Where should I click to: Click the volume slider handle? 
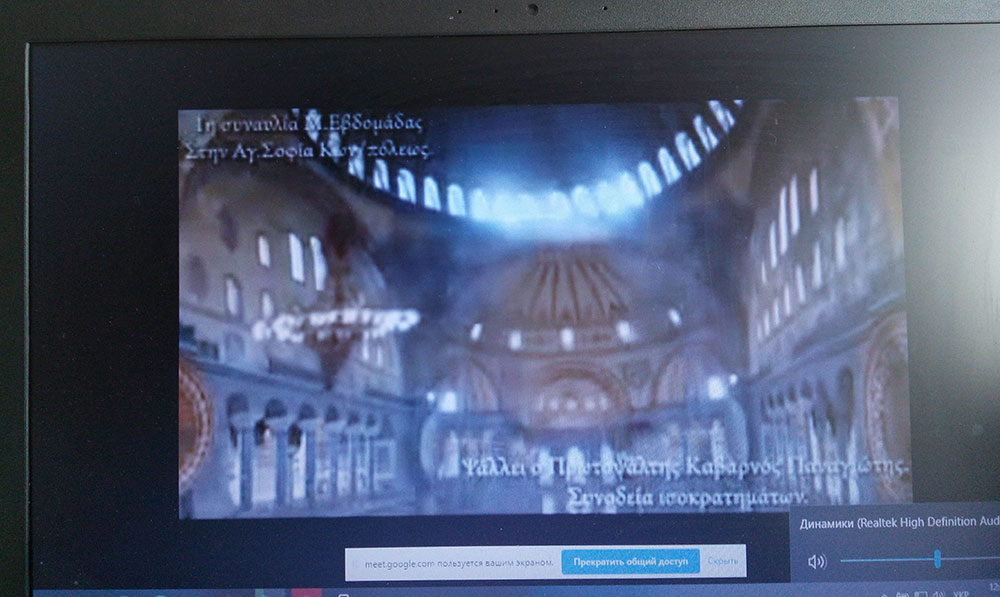pos(937,559)
